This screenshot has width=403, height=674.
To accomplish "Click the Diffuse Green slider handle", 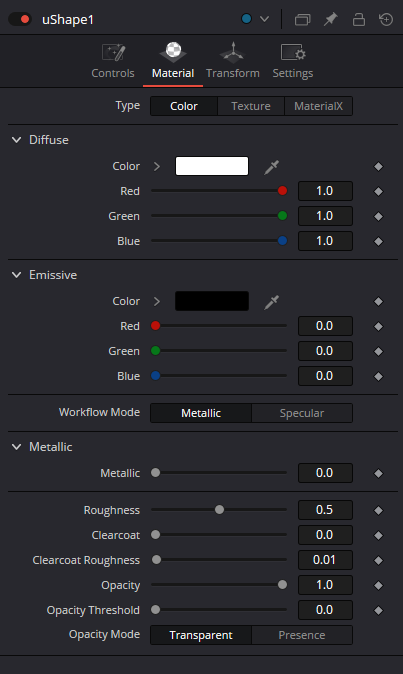I will (x=282, y=216).
